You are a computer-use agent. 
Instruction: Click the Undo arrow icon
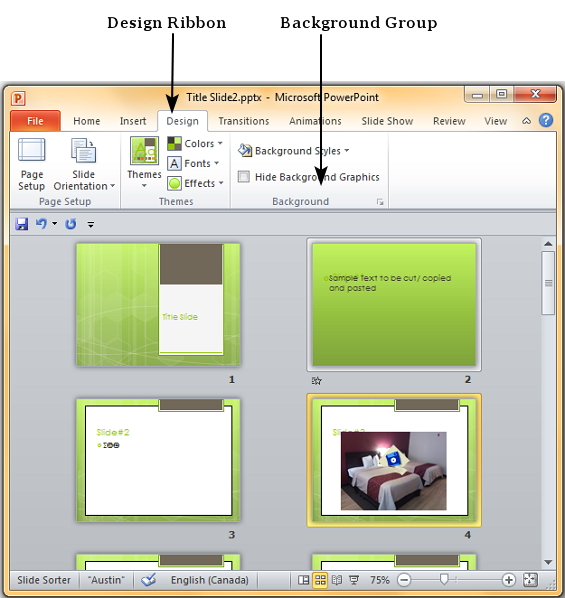pyautogui.click(x=41, y=223)
